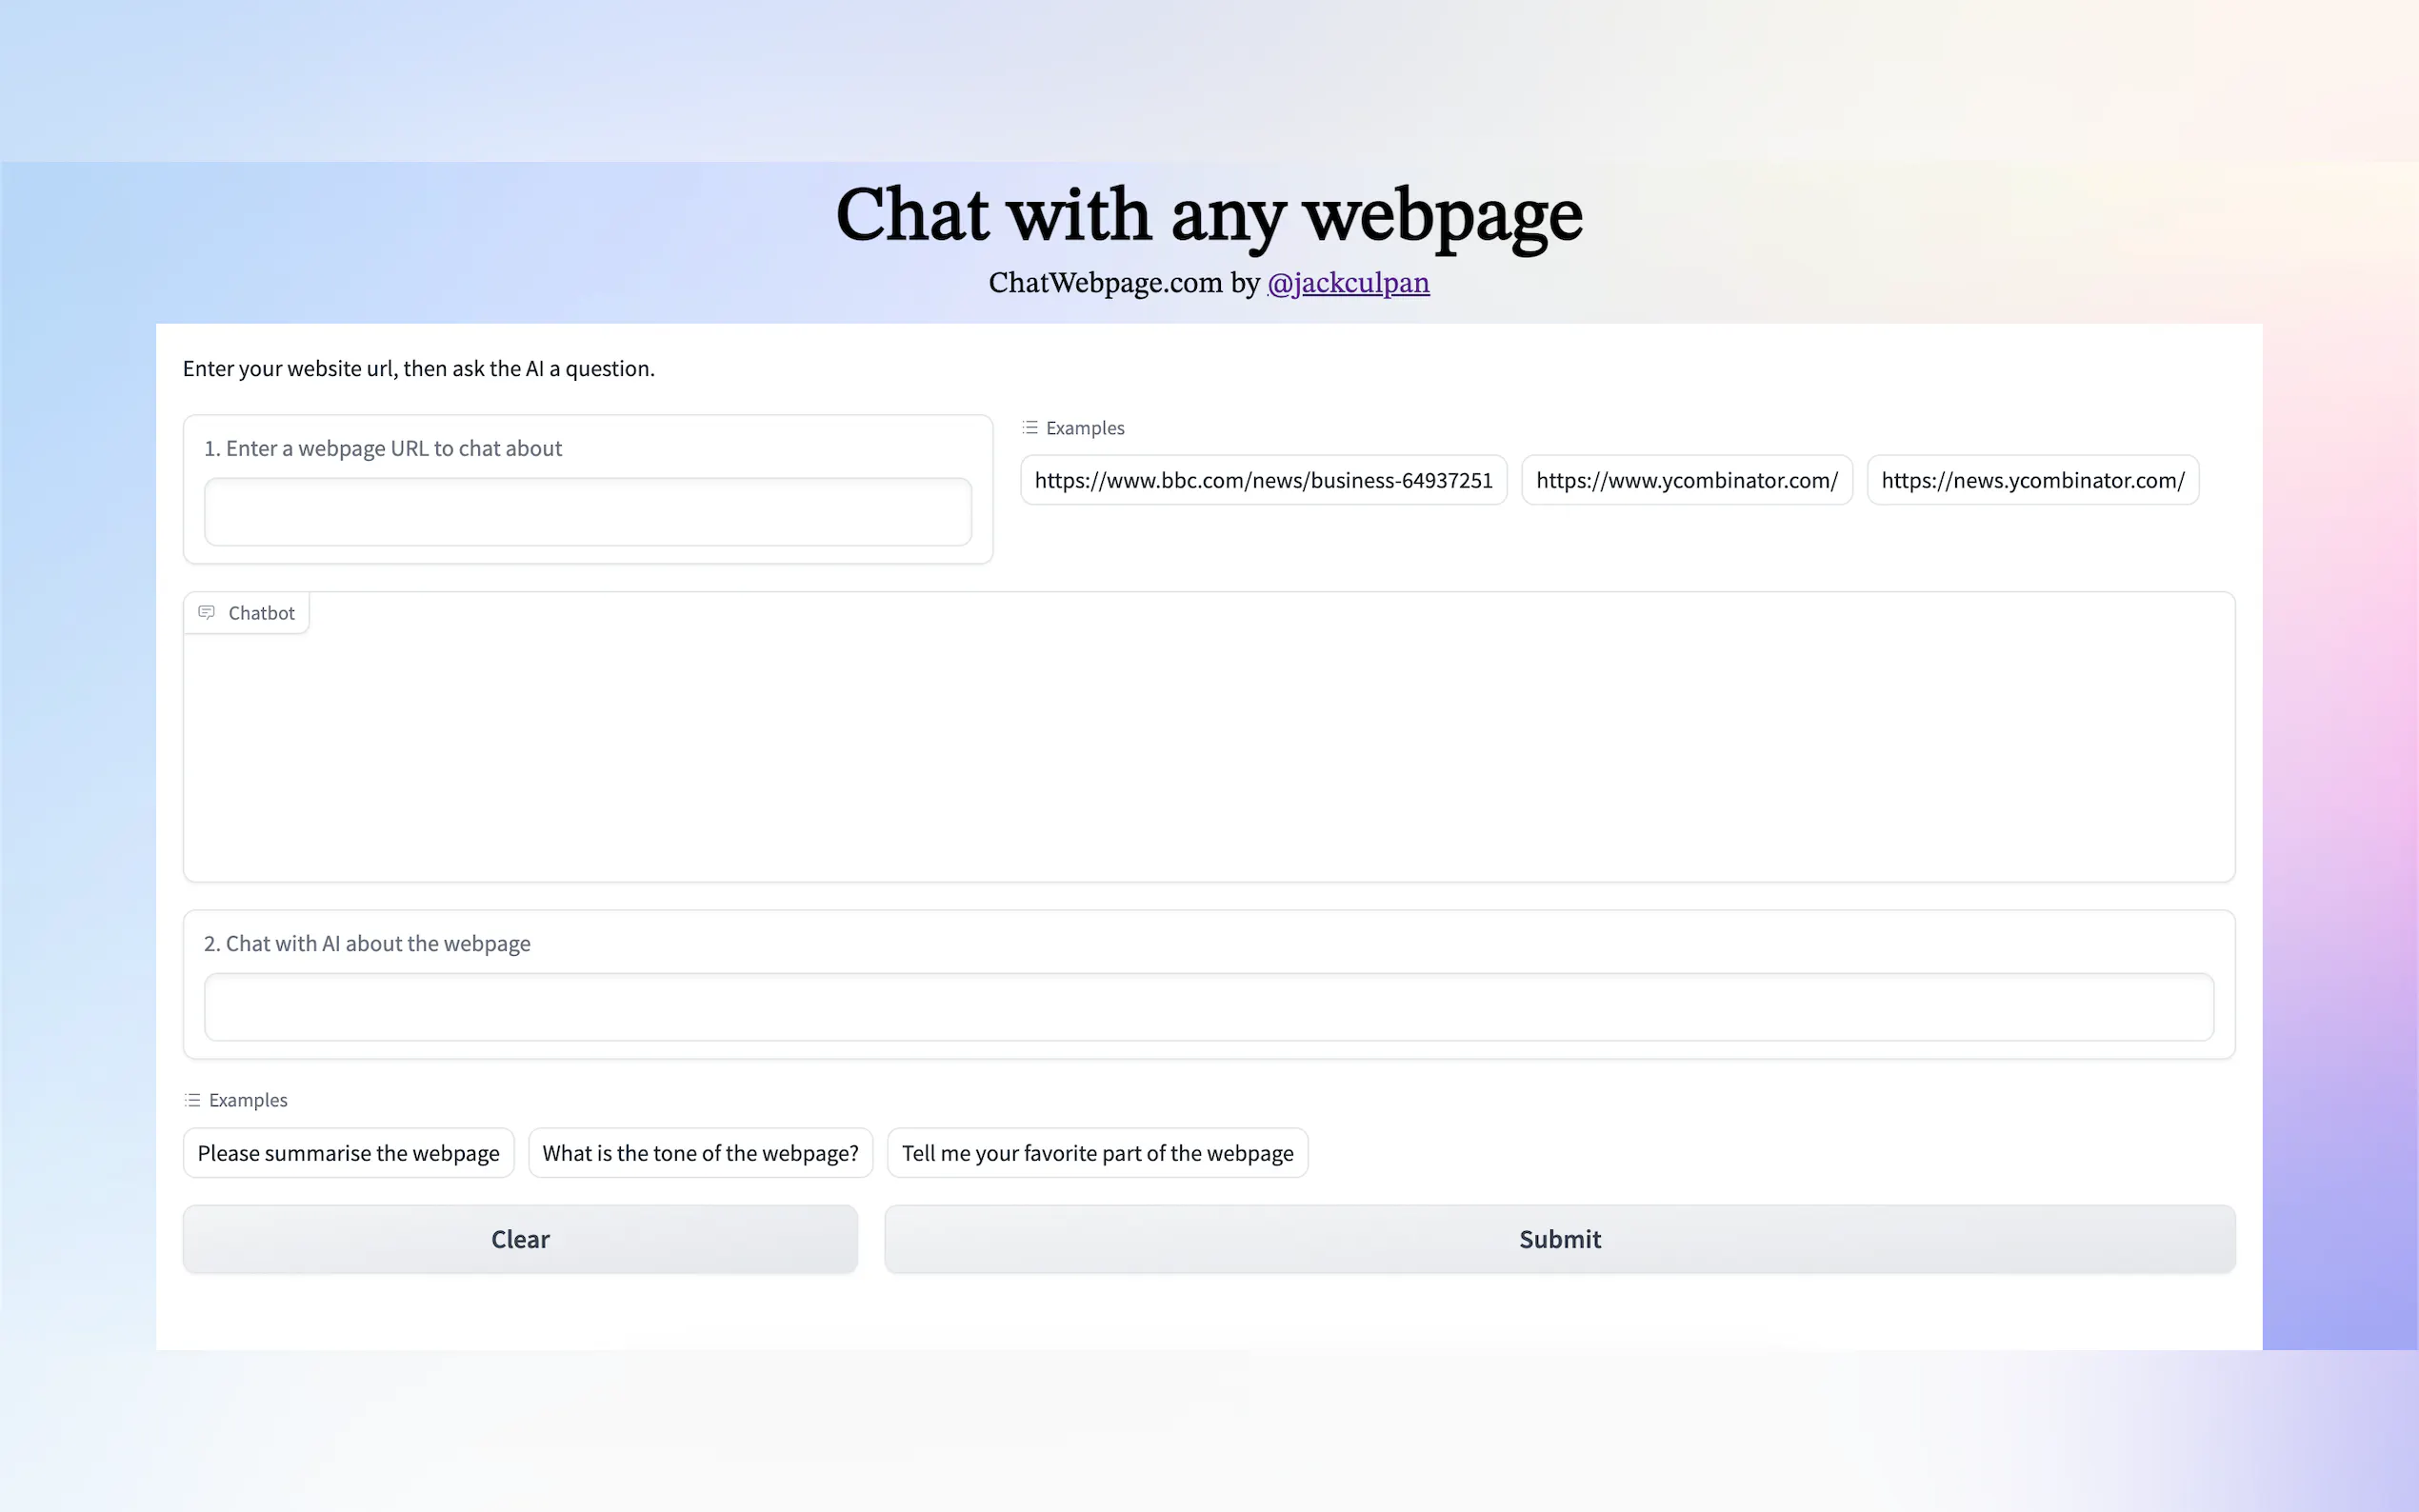Click the upper Examples section label
The height and width of the screenshot is (1512, 2419).
(1084, 427)
